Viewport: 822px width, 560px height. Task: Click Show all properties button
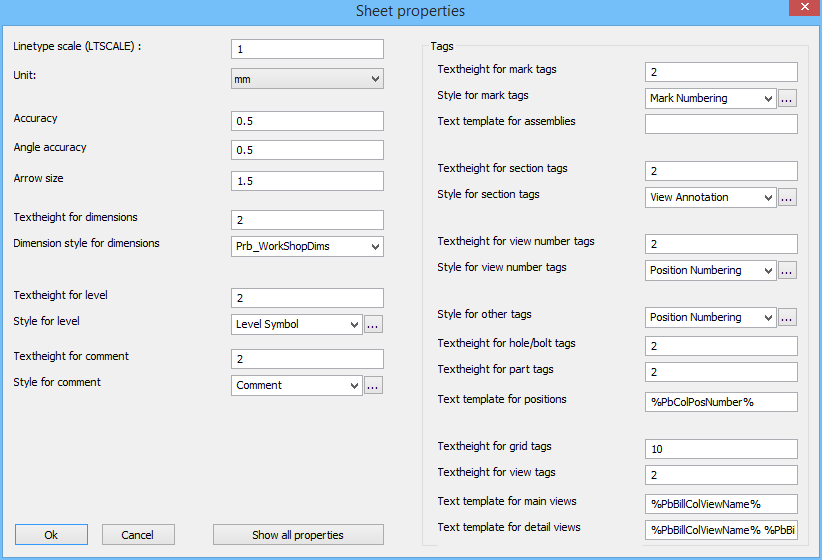[x=298, y=535]
